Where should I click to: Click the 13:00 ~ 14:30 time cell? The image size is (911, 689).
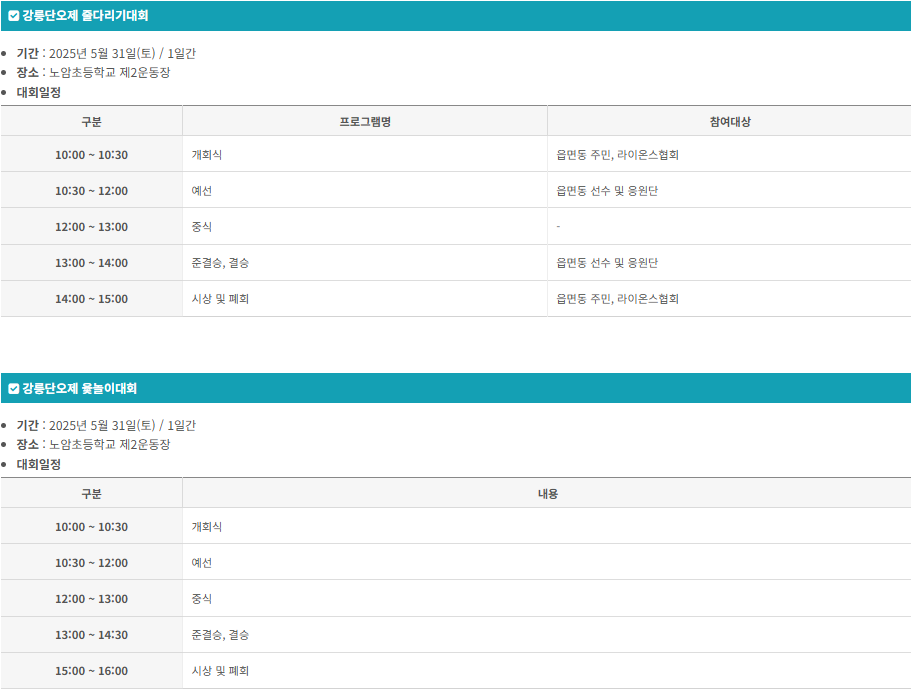click(91, 635)
